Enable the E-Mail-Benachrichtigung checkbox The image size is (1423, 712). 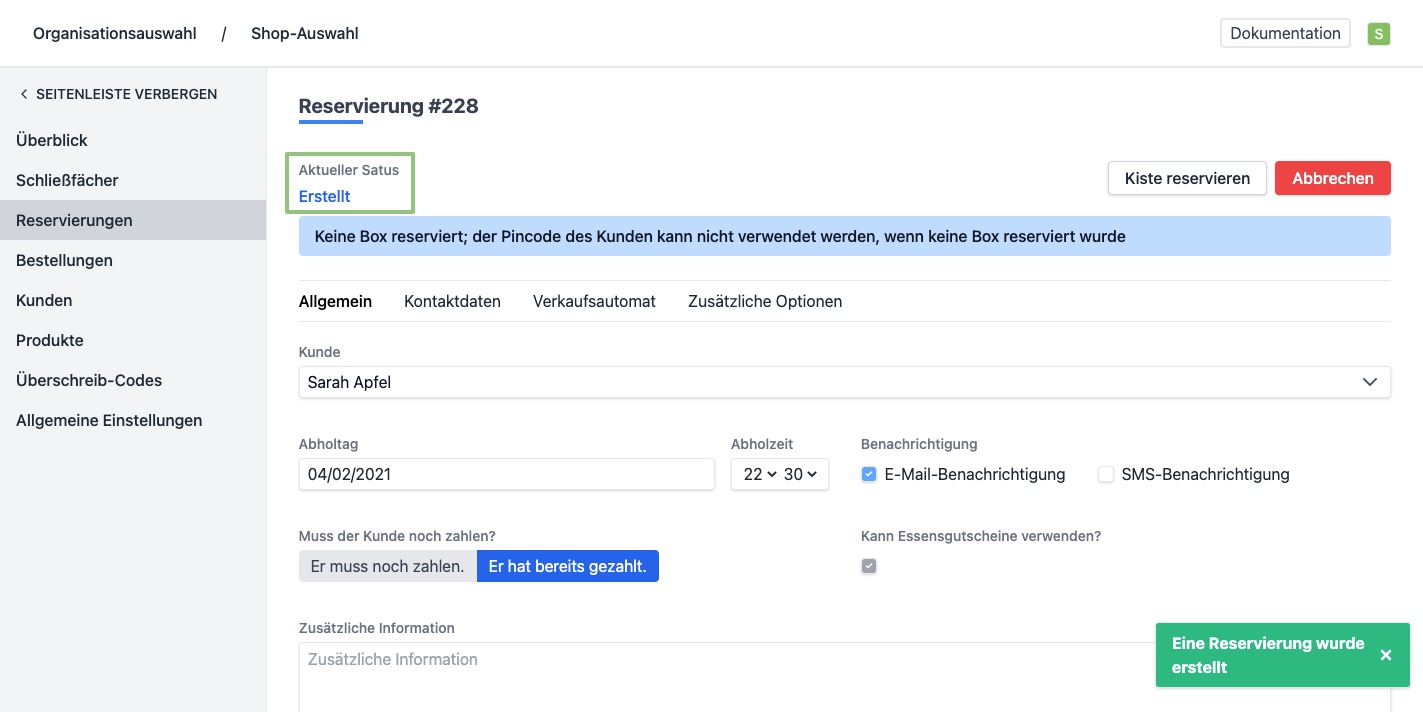[x=869, y=474]
